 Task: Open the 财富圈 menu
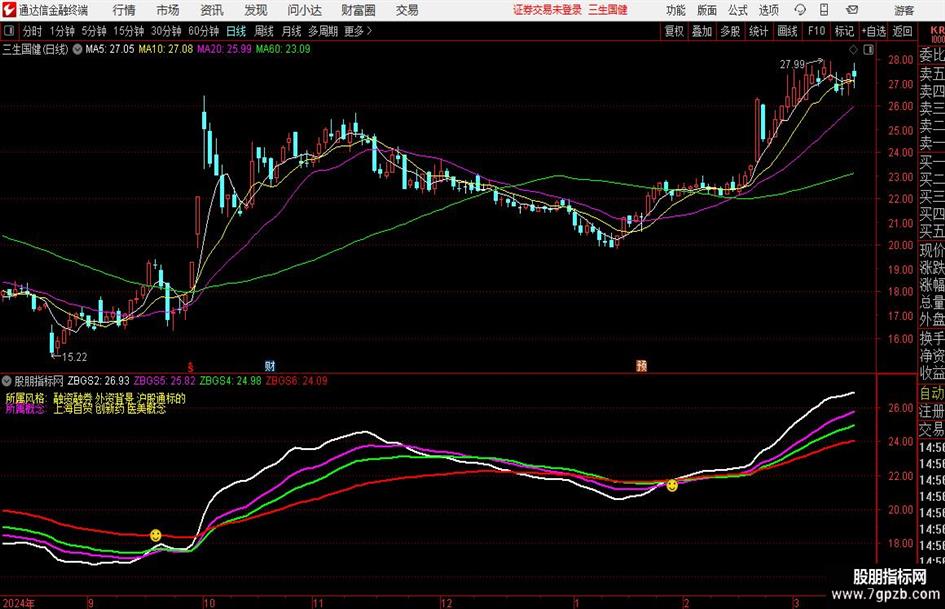[358, 10]
